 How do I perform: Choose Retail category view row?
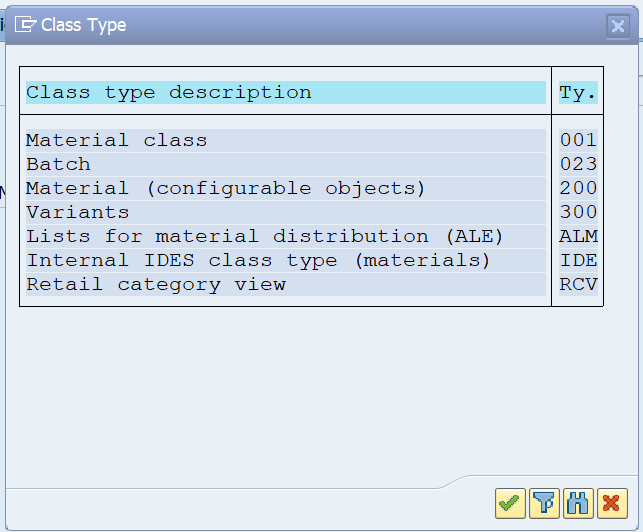point(286,284)
